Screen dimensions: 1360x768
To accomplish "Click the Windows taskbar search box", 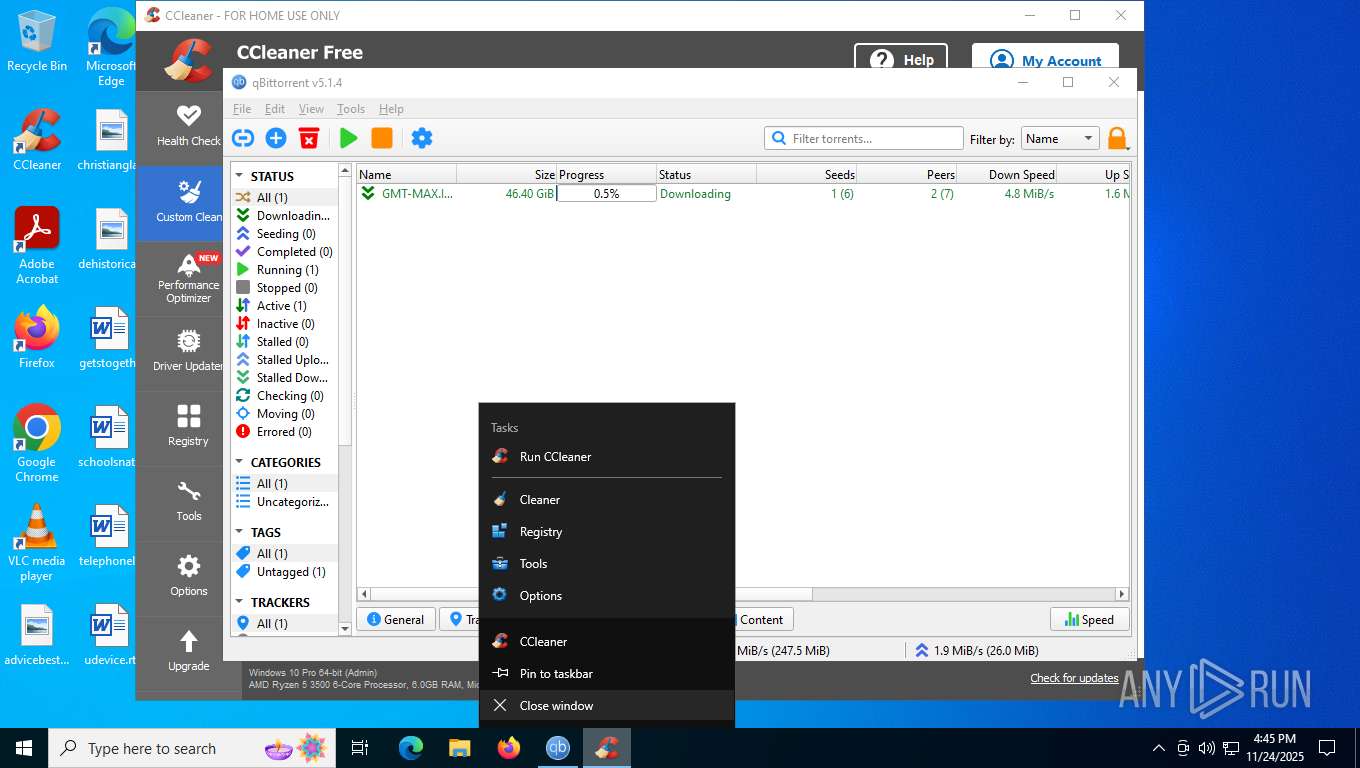I will [x=192, y=748].
